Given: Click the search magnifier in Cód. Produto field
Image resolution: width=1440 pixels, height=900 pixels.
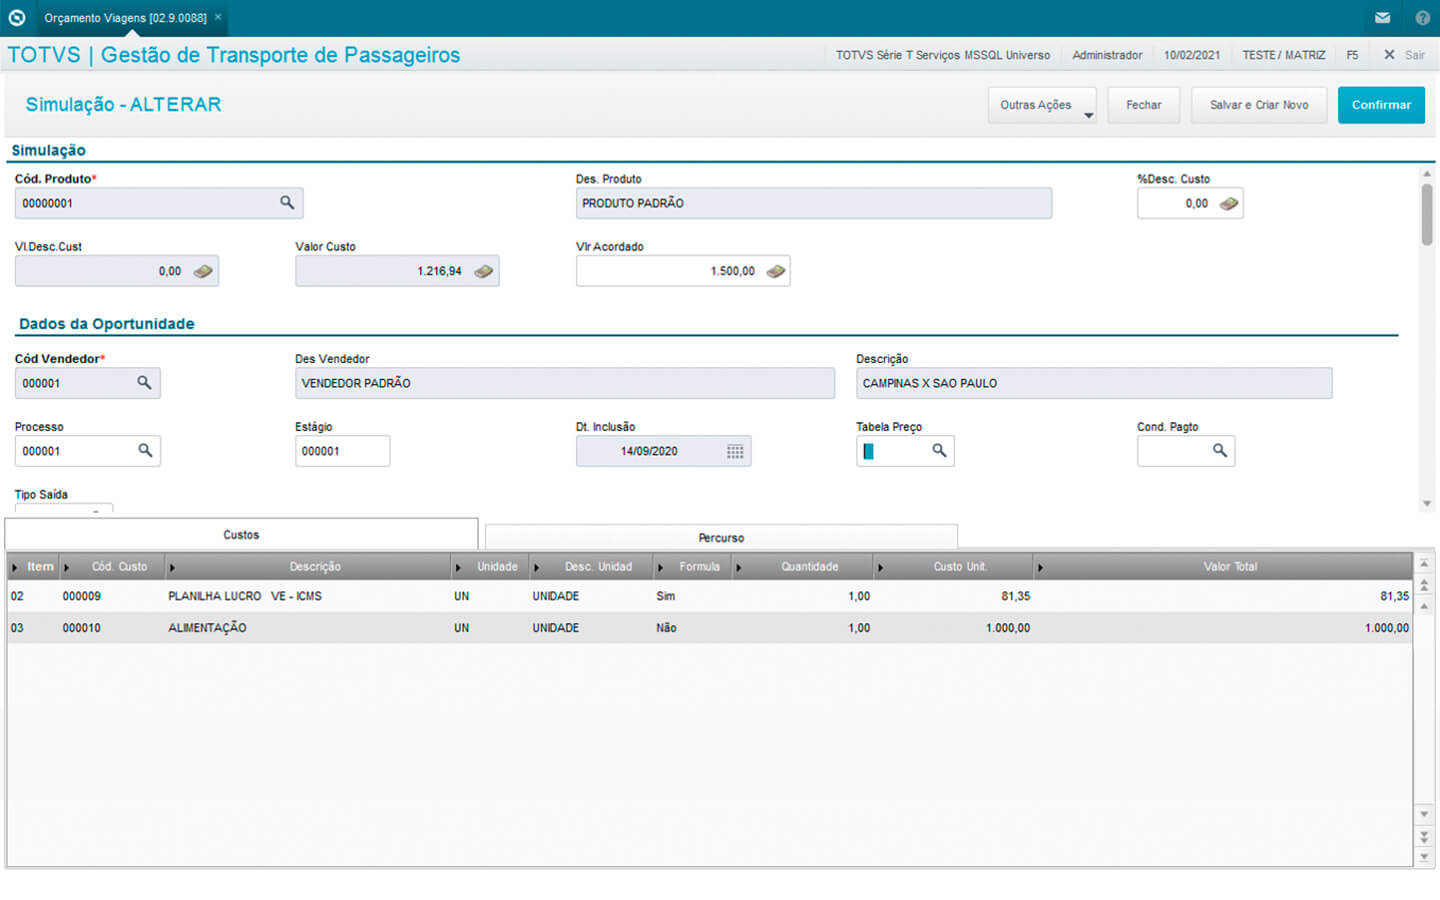Looking at the screenshot, I should point(287,203).
